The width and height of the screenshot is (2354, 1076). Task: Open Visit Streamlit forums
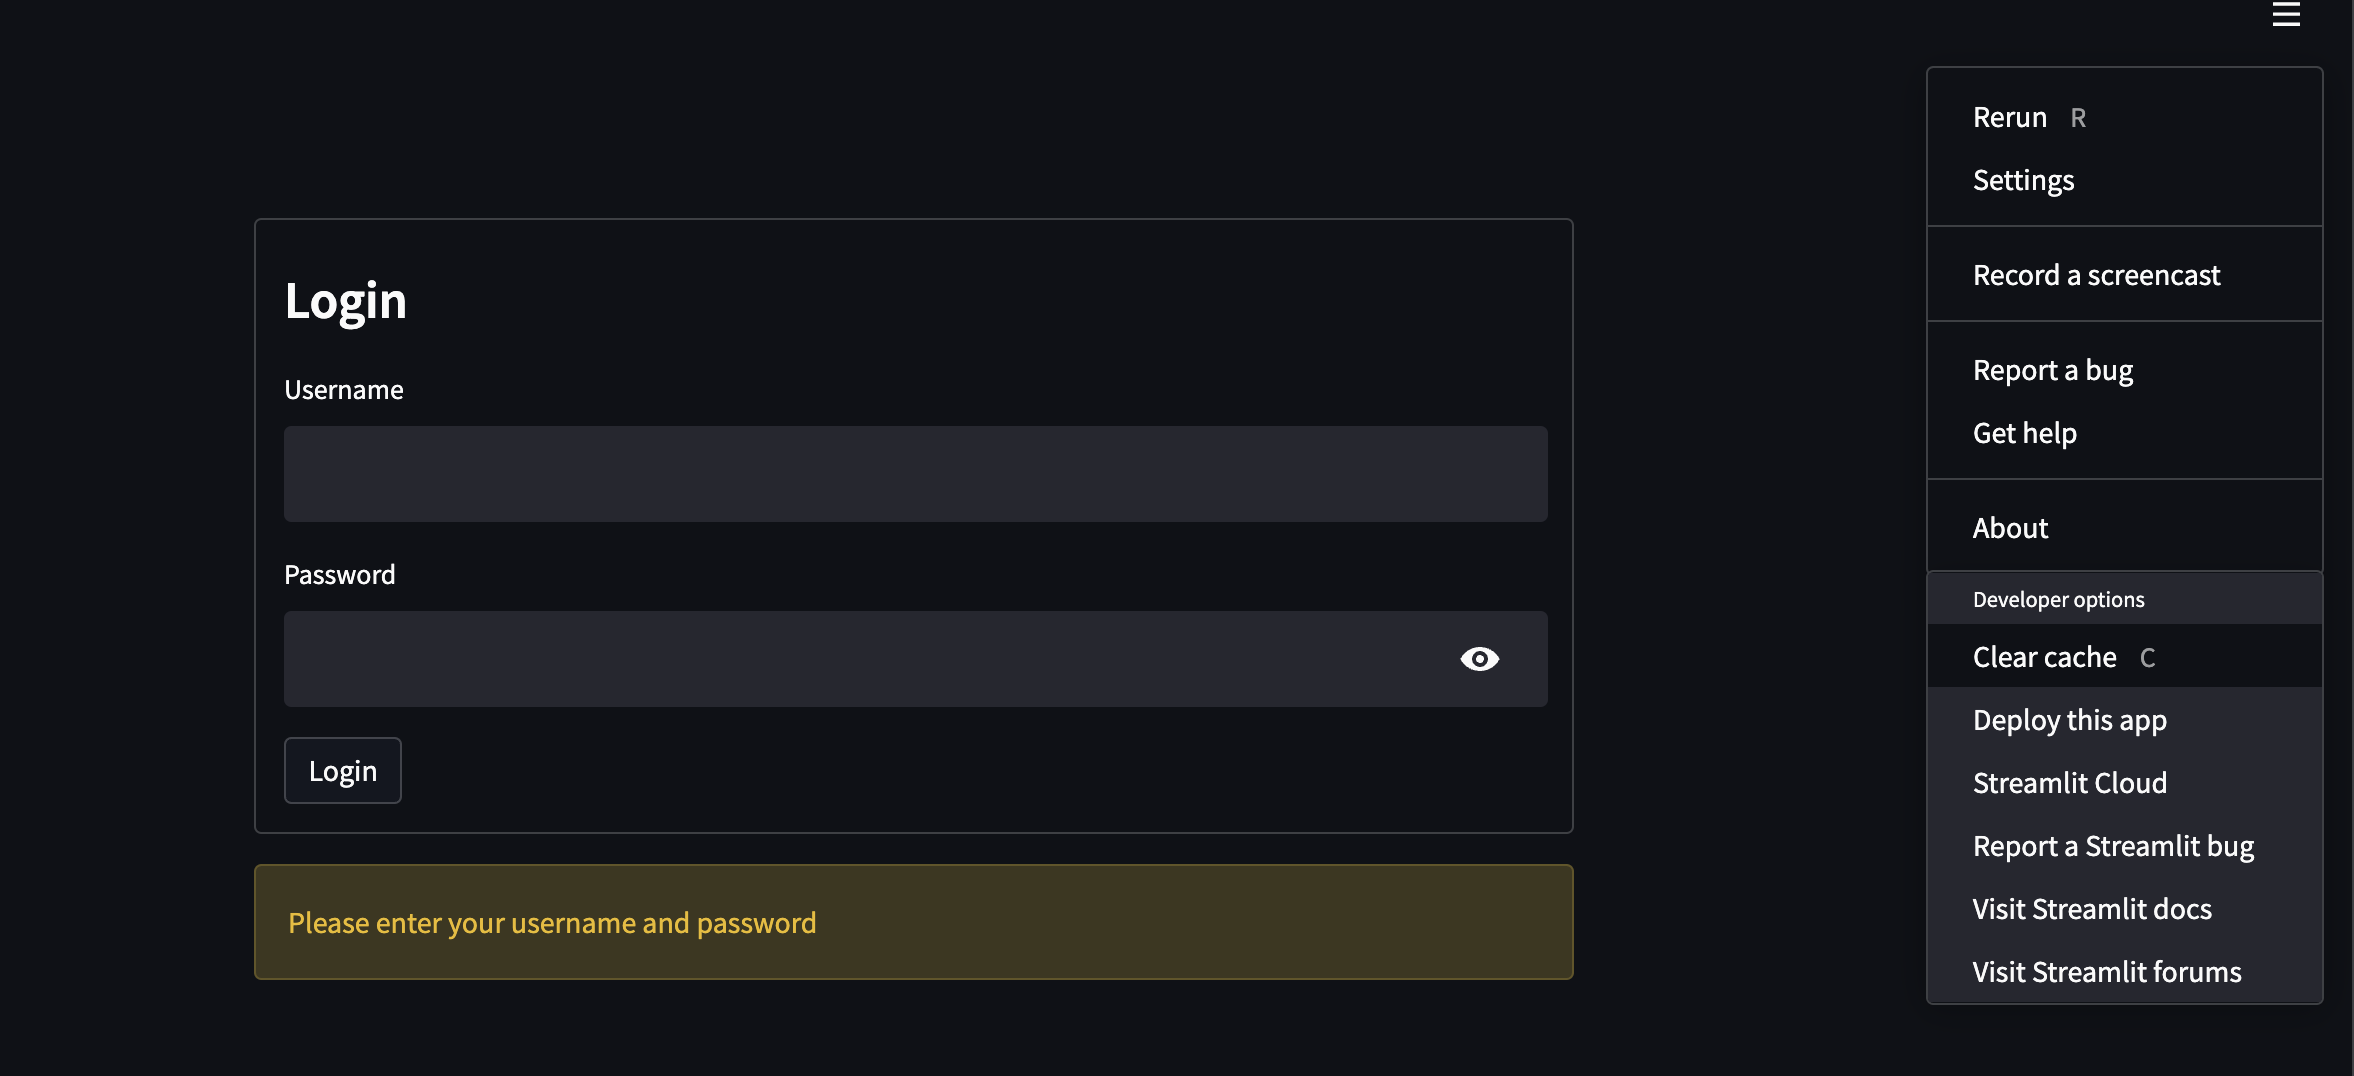2106,971
